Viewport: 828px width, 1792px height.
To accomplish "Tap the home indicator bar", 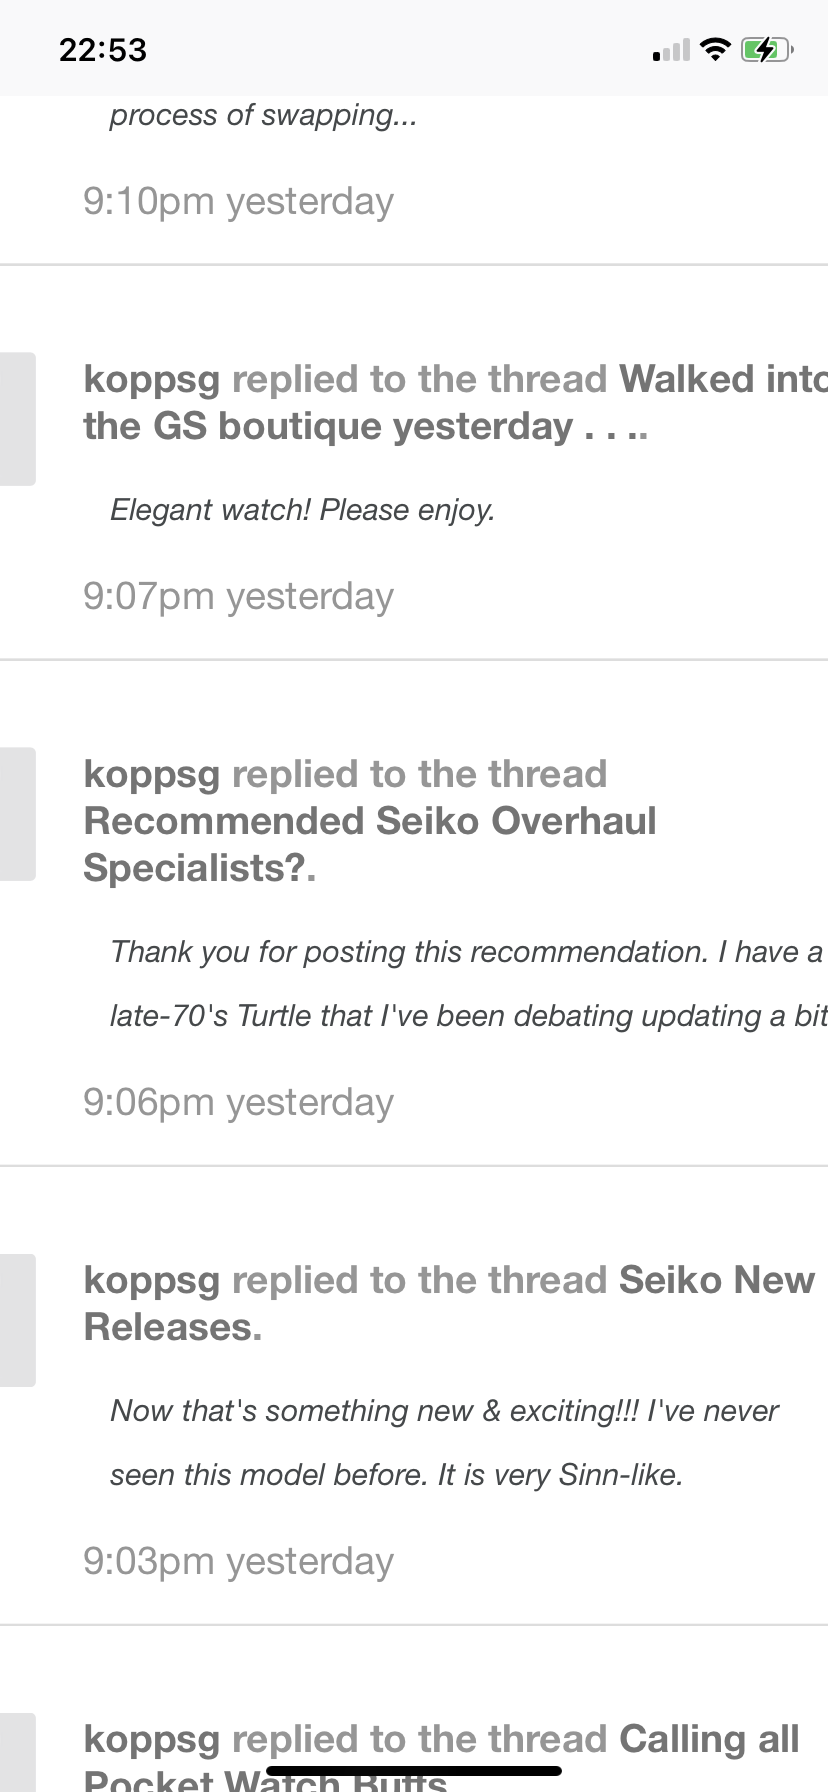I will (414, 1770).
